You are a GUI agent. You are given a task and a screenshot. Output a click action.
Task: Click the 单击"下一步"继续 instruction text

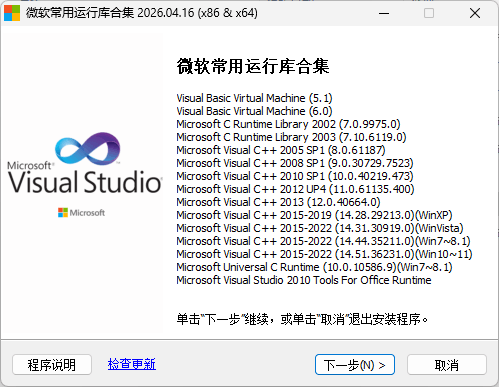pyautogui.click(x=302, y=319)
